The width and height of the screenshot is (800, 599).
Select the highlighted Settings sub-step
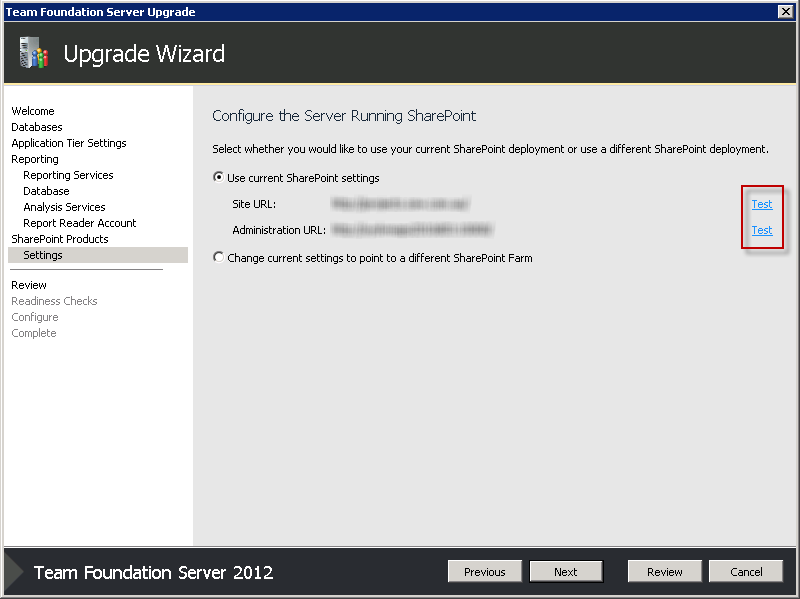pos(98,255)
